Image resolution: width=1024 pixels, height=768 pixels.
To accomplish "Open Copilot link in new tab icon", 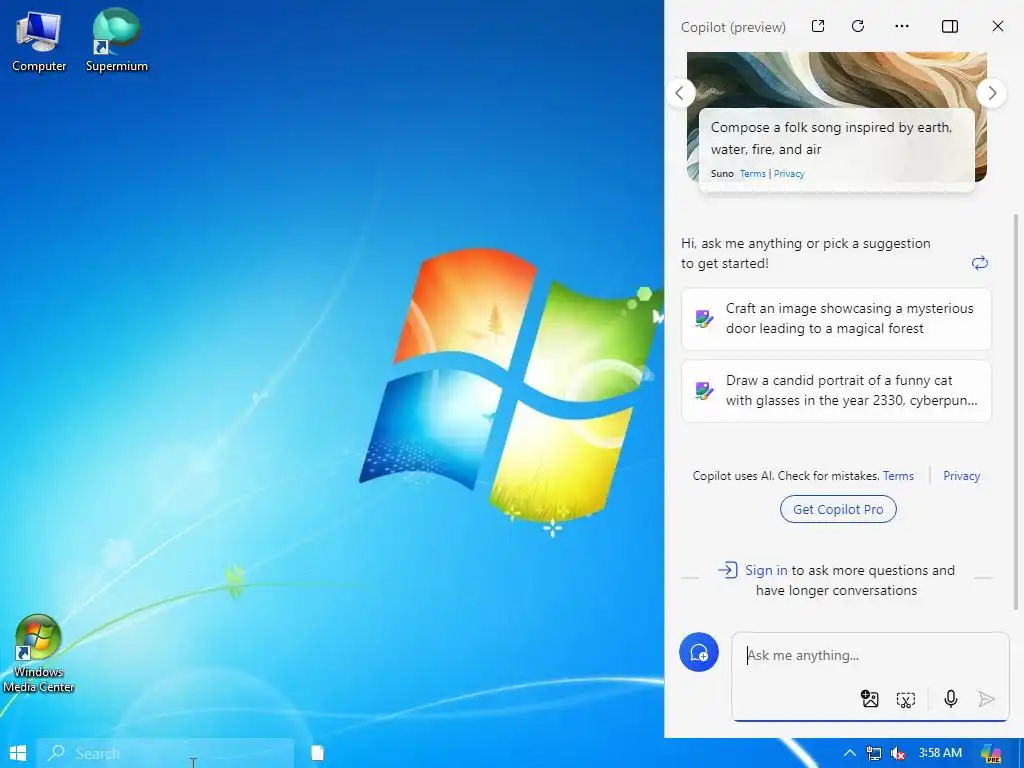I will click(818, 26).
